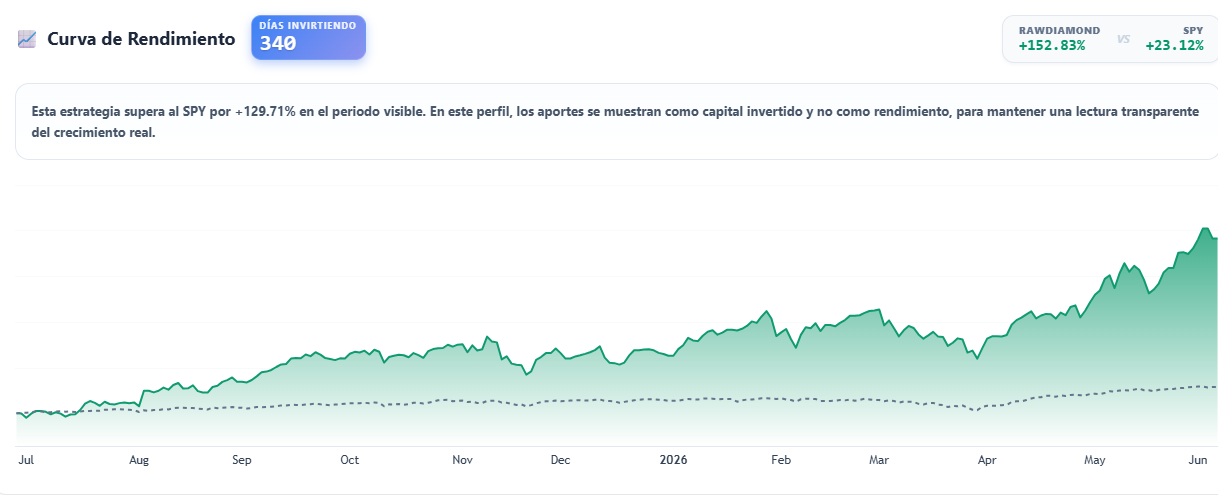Click the VS label between strategies
This screenshot has height=495, width=1218.
[1123, 39]
